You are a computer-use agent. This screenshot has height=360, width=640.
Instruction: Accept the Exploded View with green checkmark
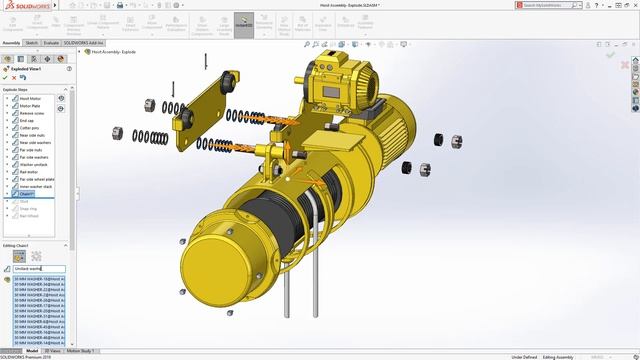pos(5,78)
